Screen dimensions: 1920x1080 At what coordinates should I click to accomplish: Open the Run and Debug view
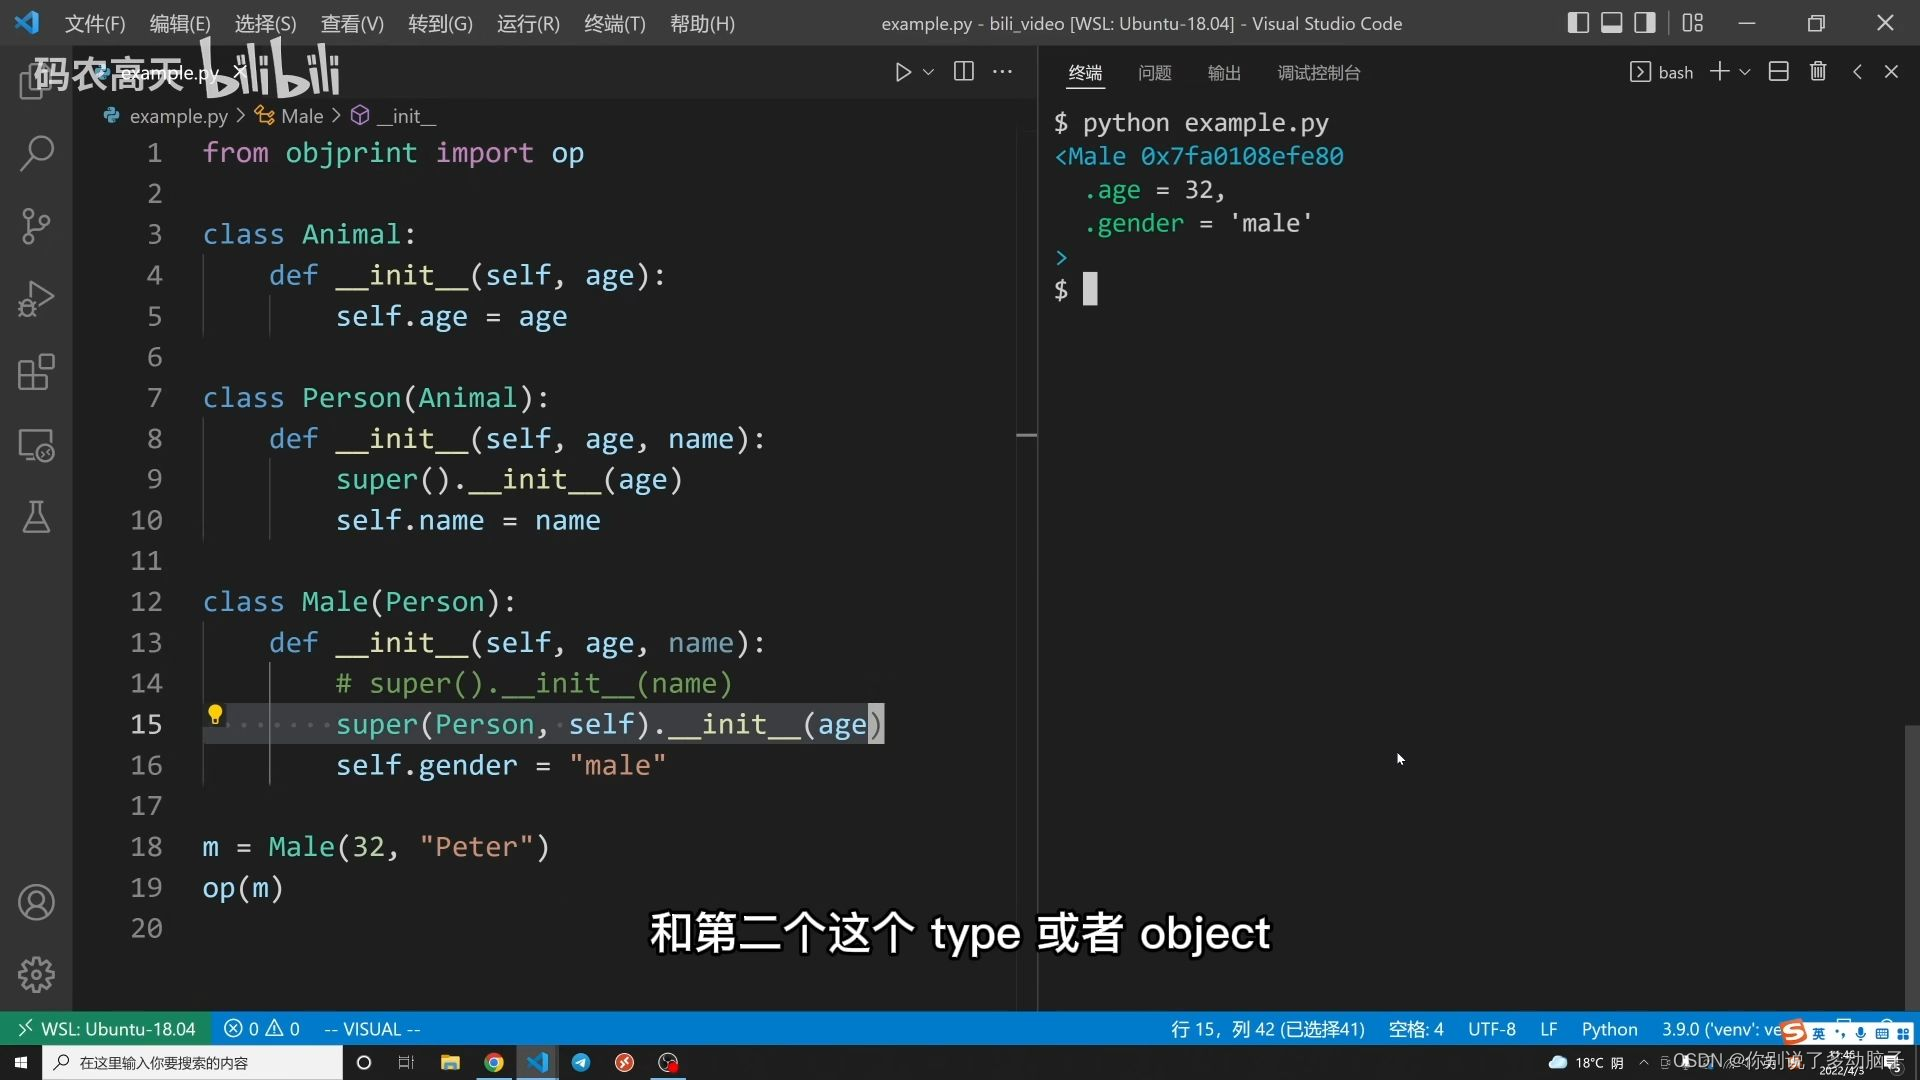click(x=36, y=299)
